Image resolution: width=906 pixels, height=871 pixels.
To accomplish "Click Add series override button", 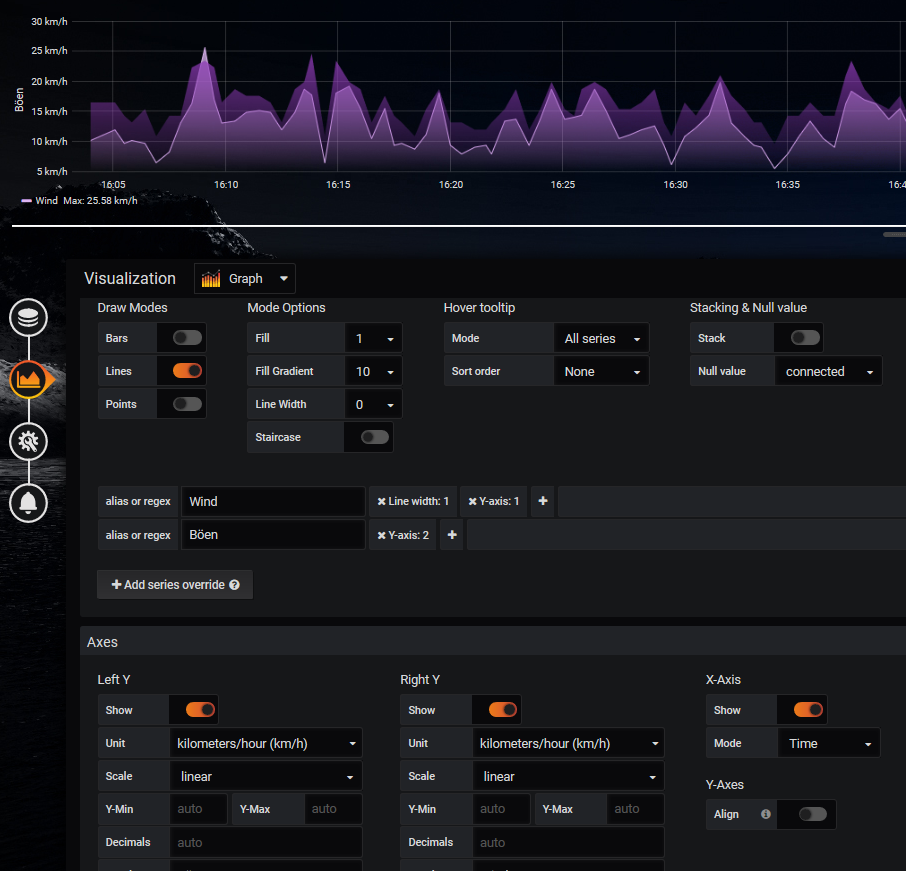I will coord(175,584).
